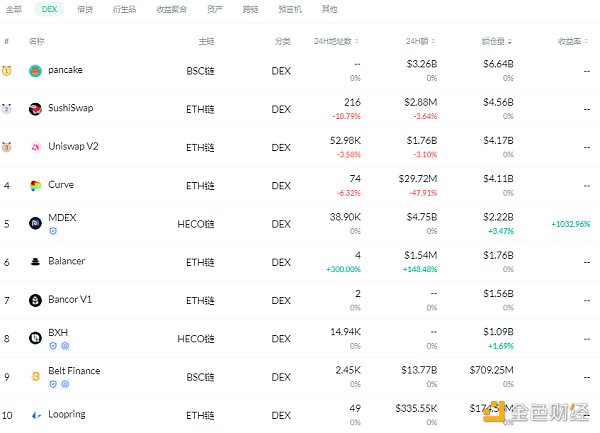The image size is (600, 433).
Task: Click the $4.75B volume for MDEX
Action: click(422, 217)
